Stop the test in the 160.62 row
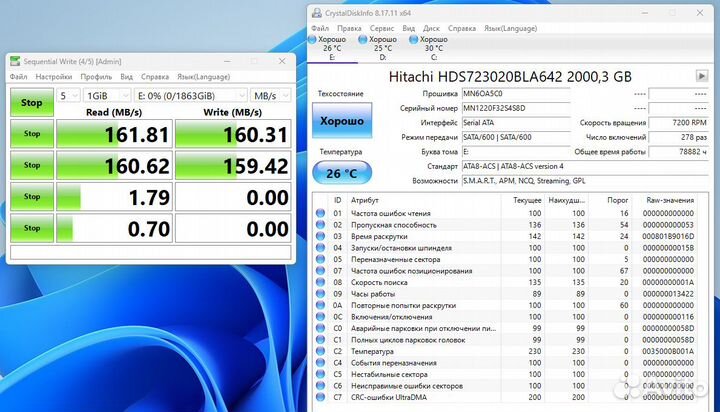The height and width of the screenshot is (412, 720). (x=32, y=165)
